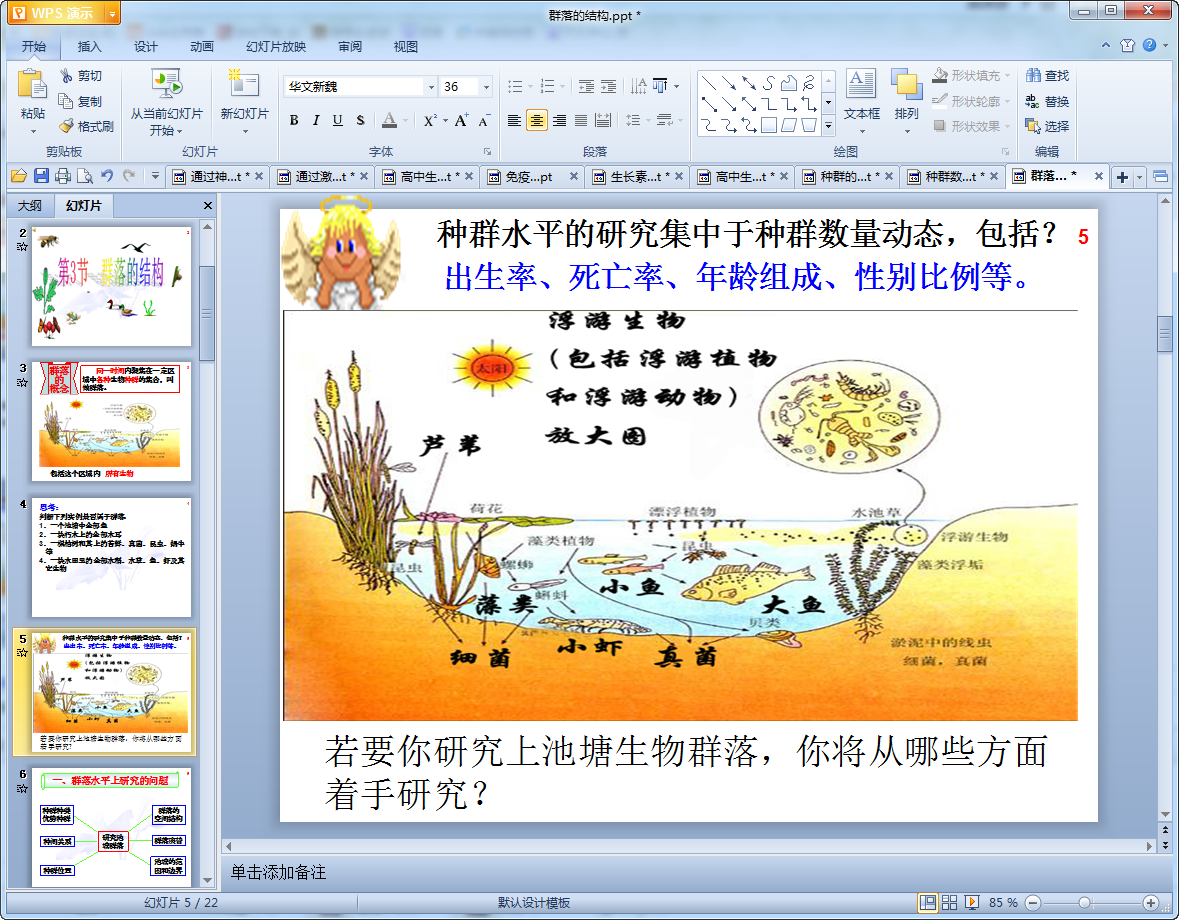
Task: Open WPS application menu dropdown arrow
Action: tap(112, 14)
